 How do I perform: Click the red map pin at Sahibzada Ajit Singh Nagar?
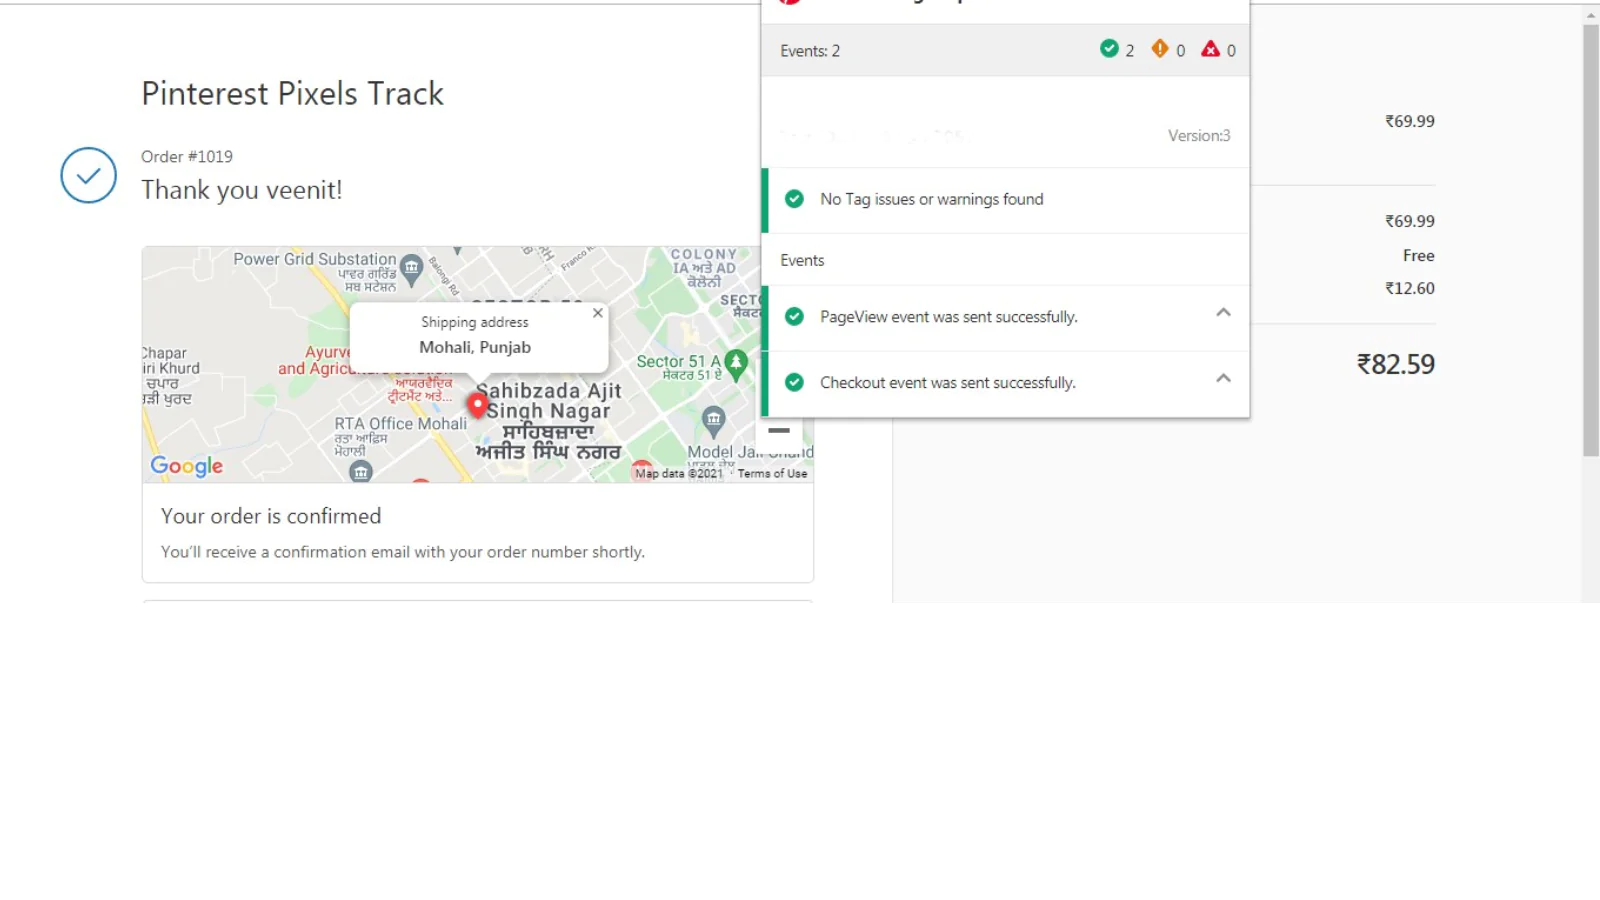[478, 404]
